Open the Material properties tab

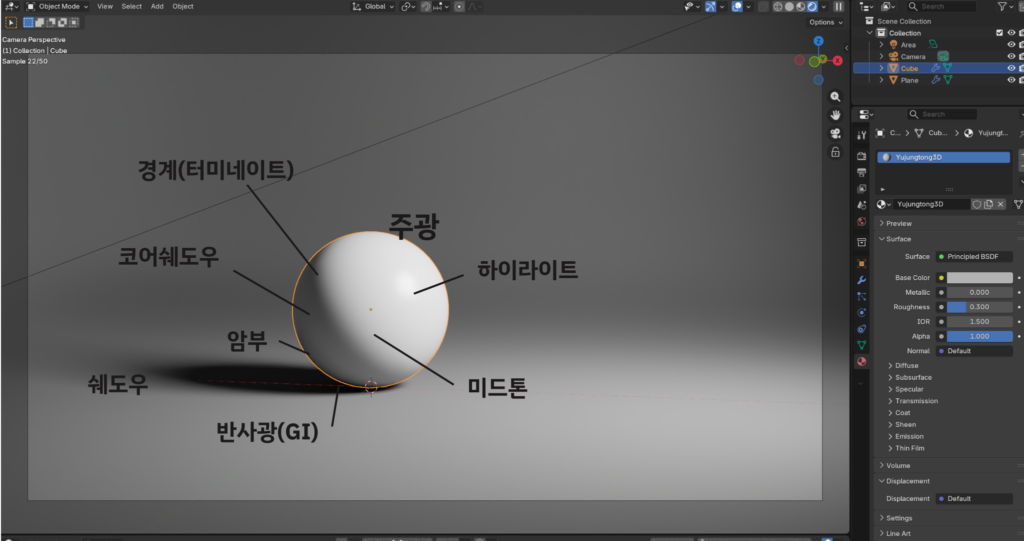[861, 361]
